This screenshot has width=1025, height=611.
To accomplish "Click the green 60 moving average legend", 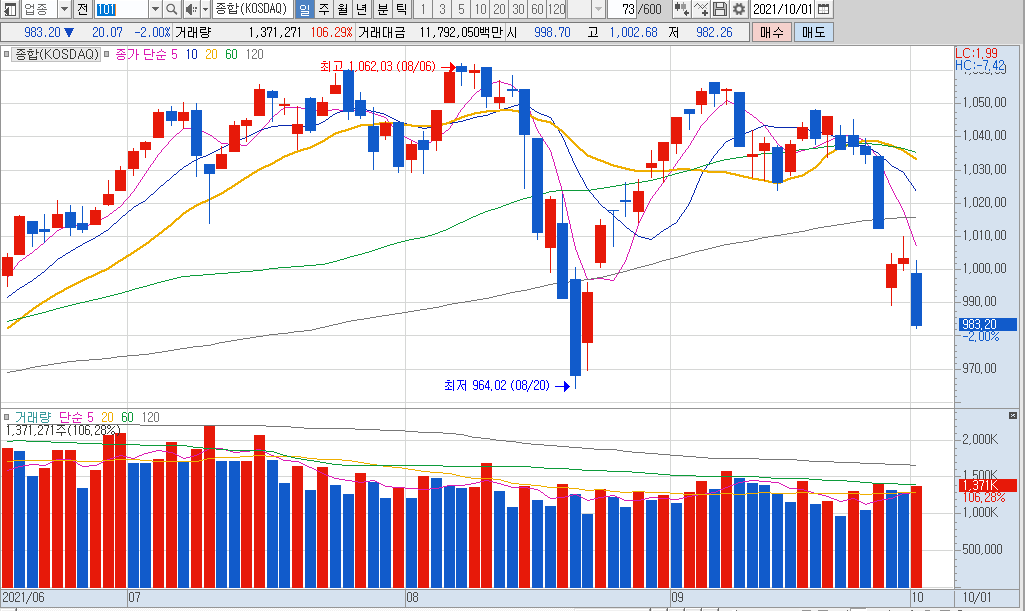I will 231,54.
